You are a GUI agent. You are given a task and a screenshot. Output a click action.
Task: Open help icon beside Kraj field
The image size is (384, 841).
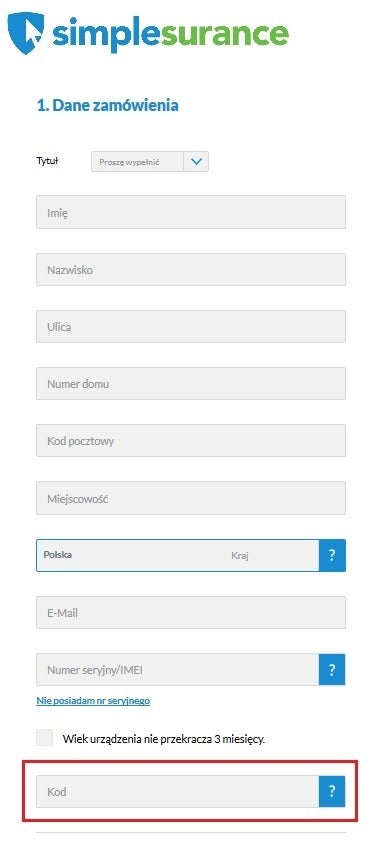pyautogui.click(x=332, y=555)
